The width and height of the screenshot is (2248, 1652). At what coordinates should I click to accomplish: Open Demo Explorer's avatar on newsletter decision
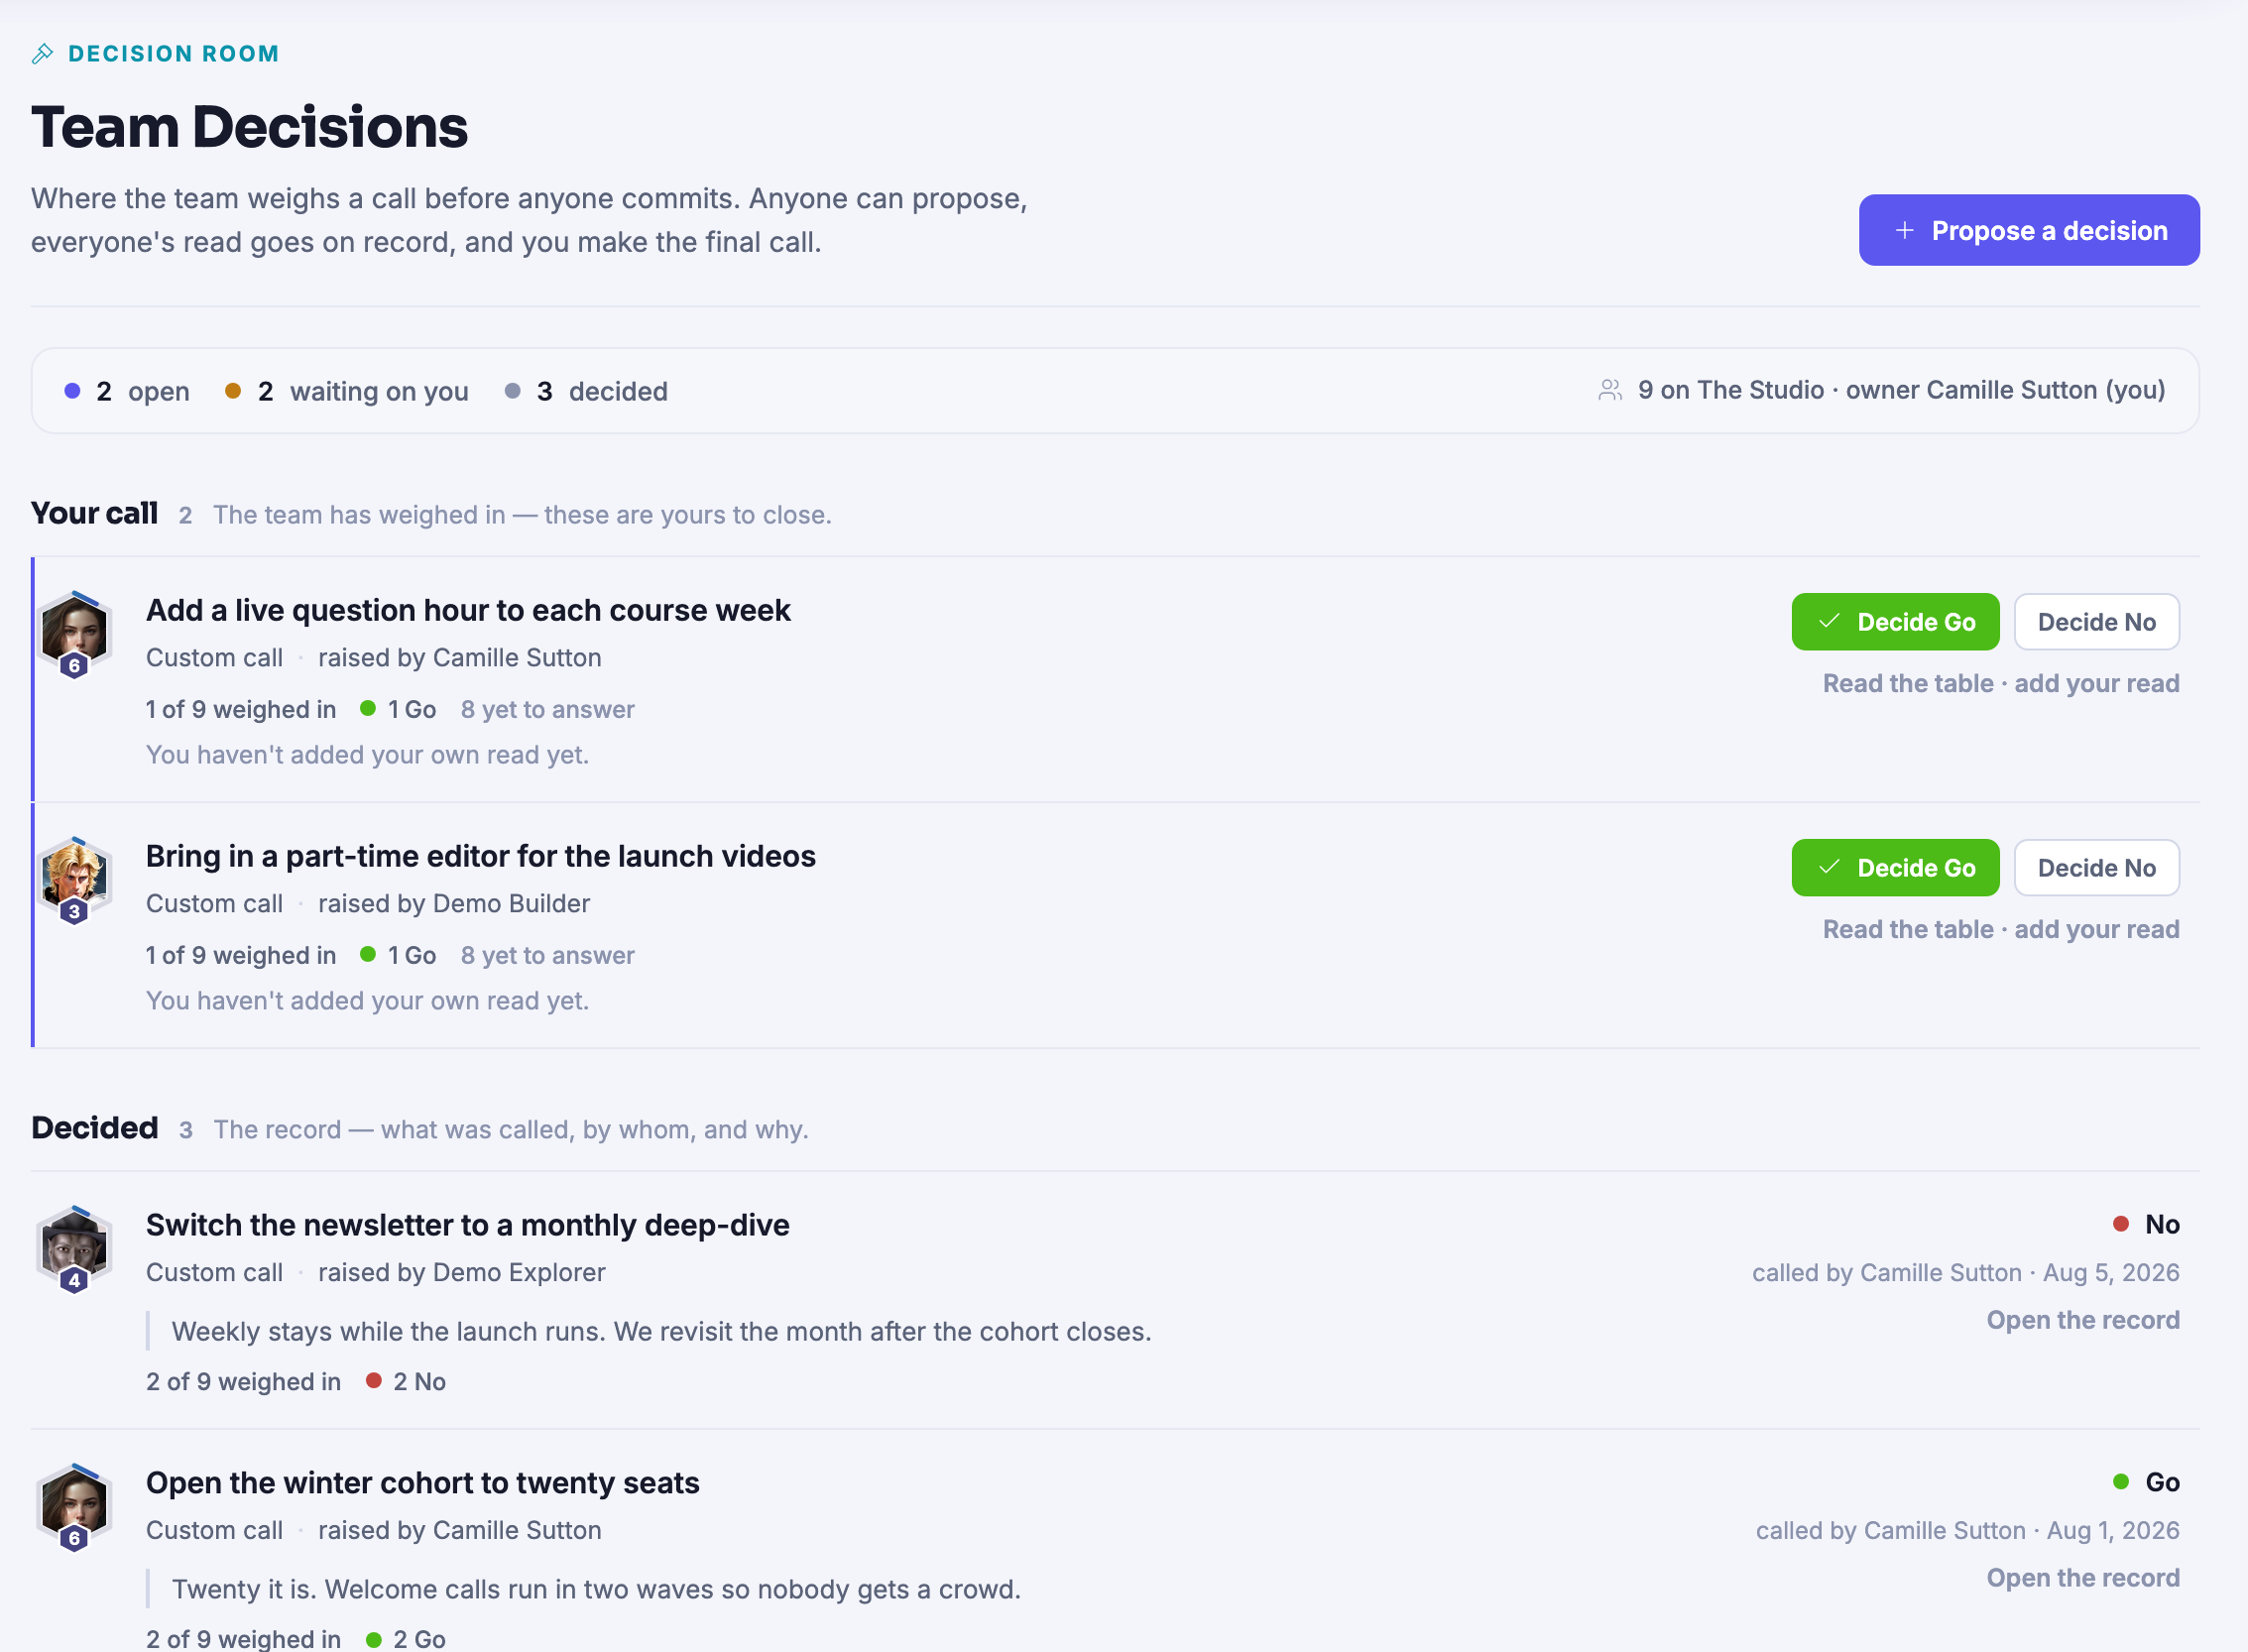75,1245
